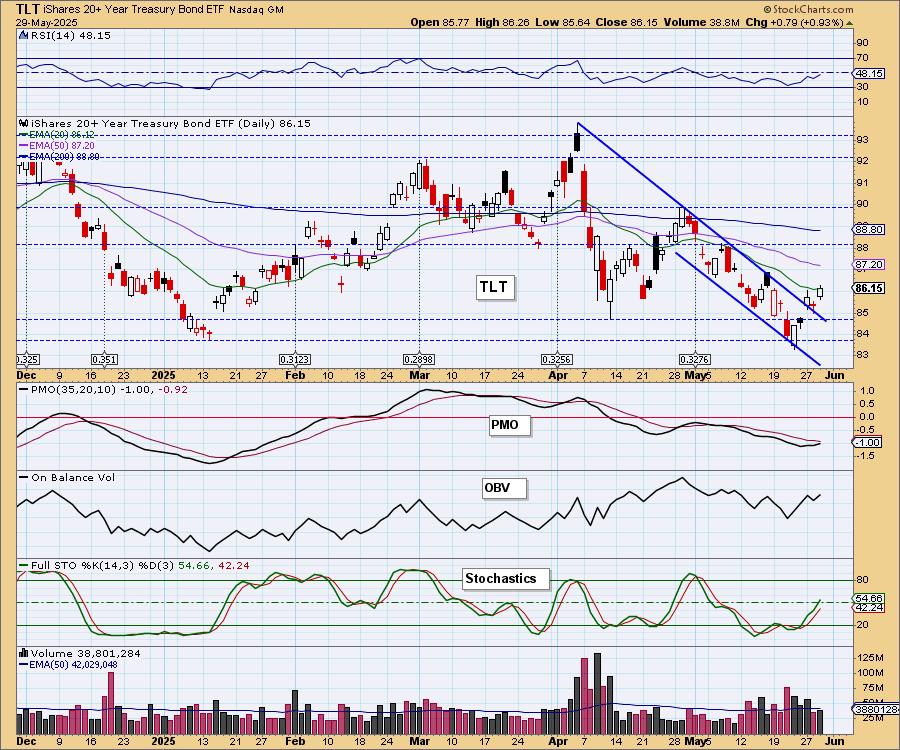900x750 pixels.
Task: Click the High 86.26 value
Action: (503, 22)
